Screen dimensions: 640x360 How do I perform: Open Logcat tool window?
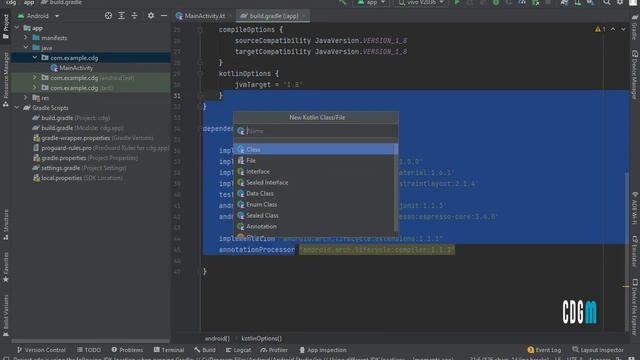click(x=238, y=350)
